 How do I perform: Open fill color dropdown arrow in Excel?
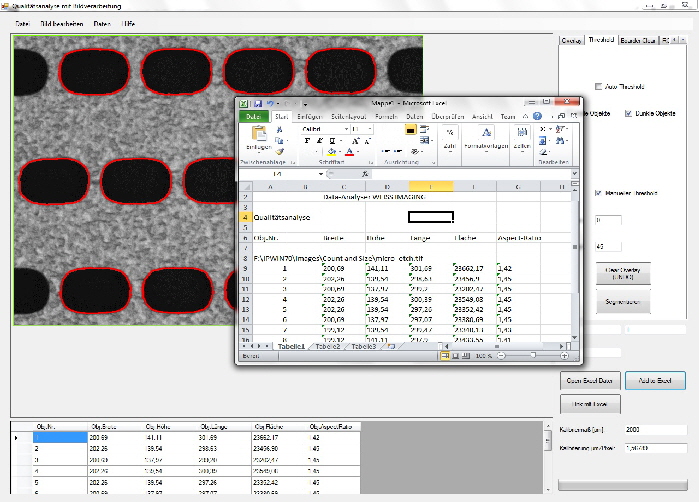(x=340, y=152)
